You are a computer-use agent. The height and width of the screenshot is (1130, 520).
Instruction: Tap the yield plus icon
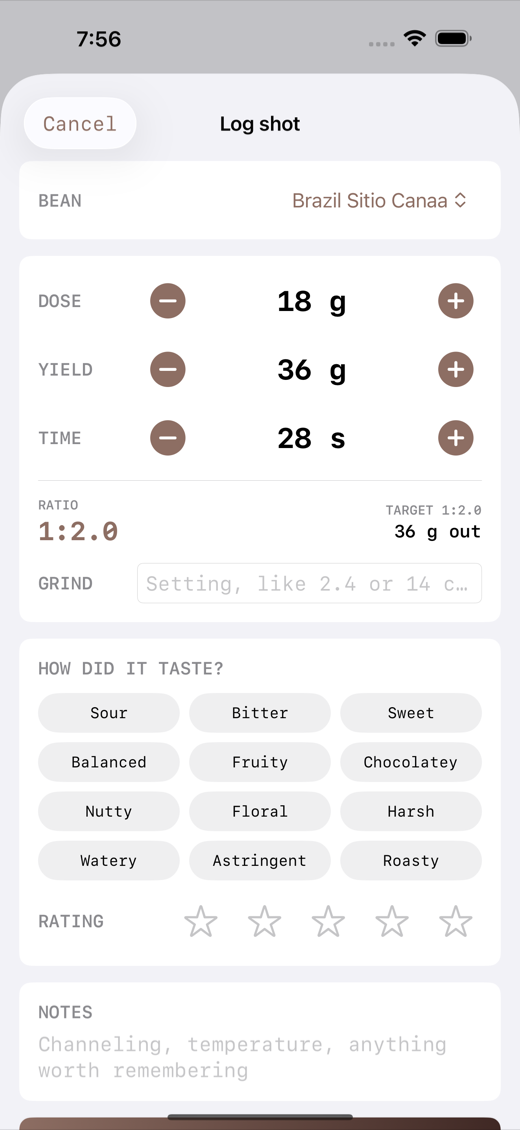point(456,370)
